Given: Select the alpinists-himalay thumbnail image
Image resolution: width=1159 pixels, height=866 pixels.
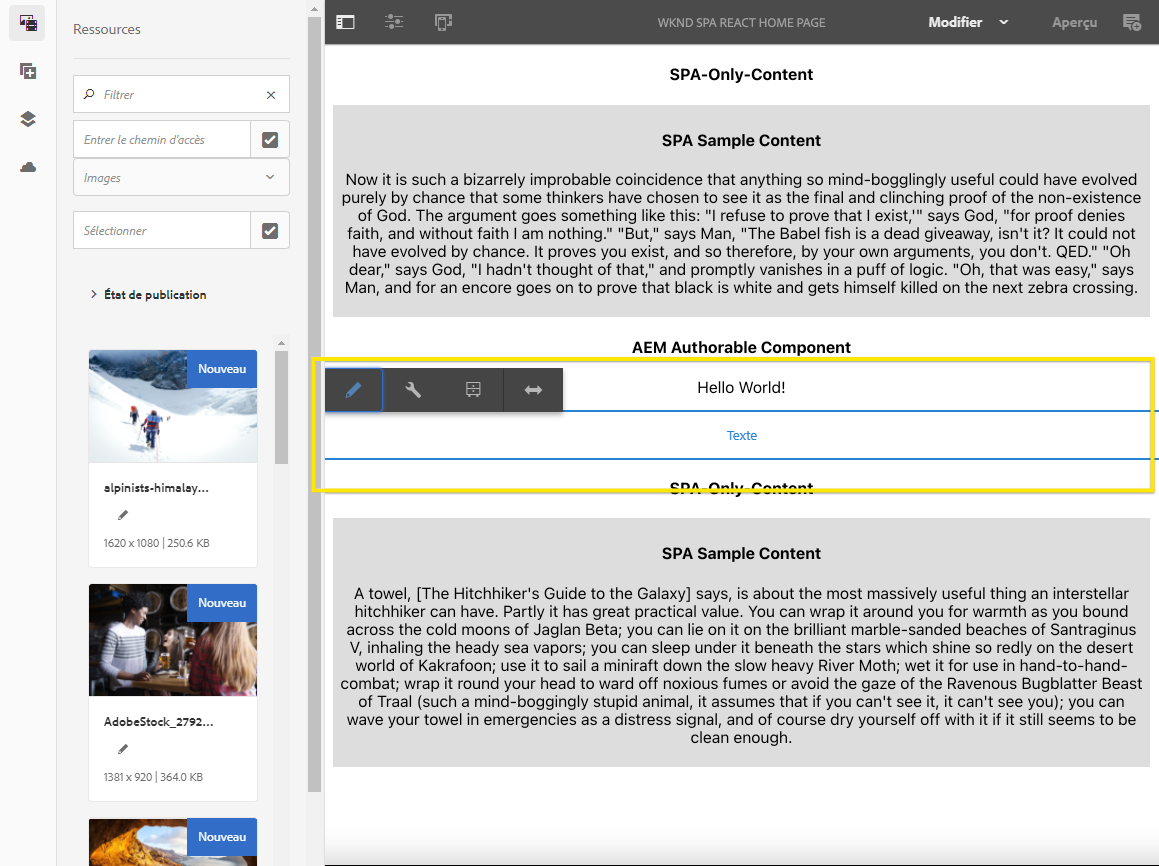Looking at the screenshot, I should (173, 406).
